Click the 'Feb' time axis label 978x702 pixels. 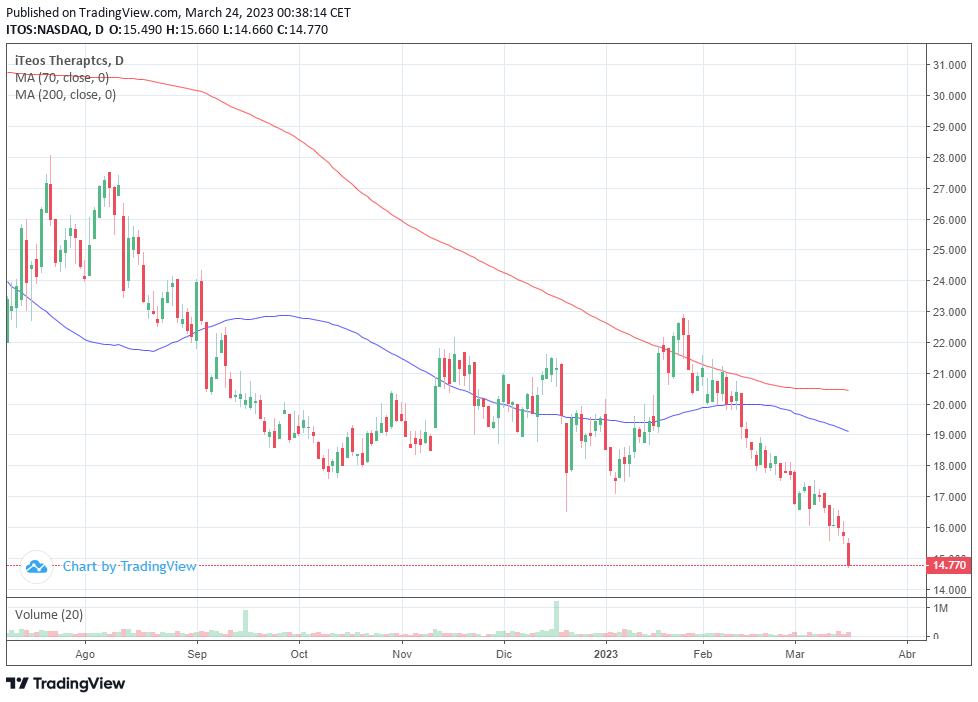(x=703, y=654)
